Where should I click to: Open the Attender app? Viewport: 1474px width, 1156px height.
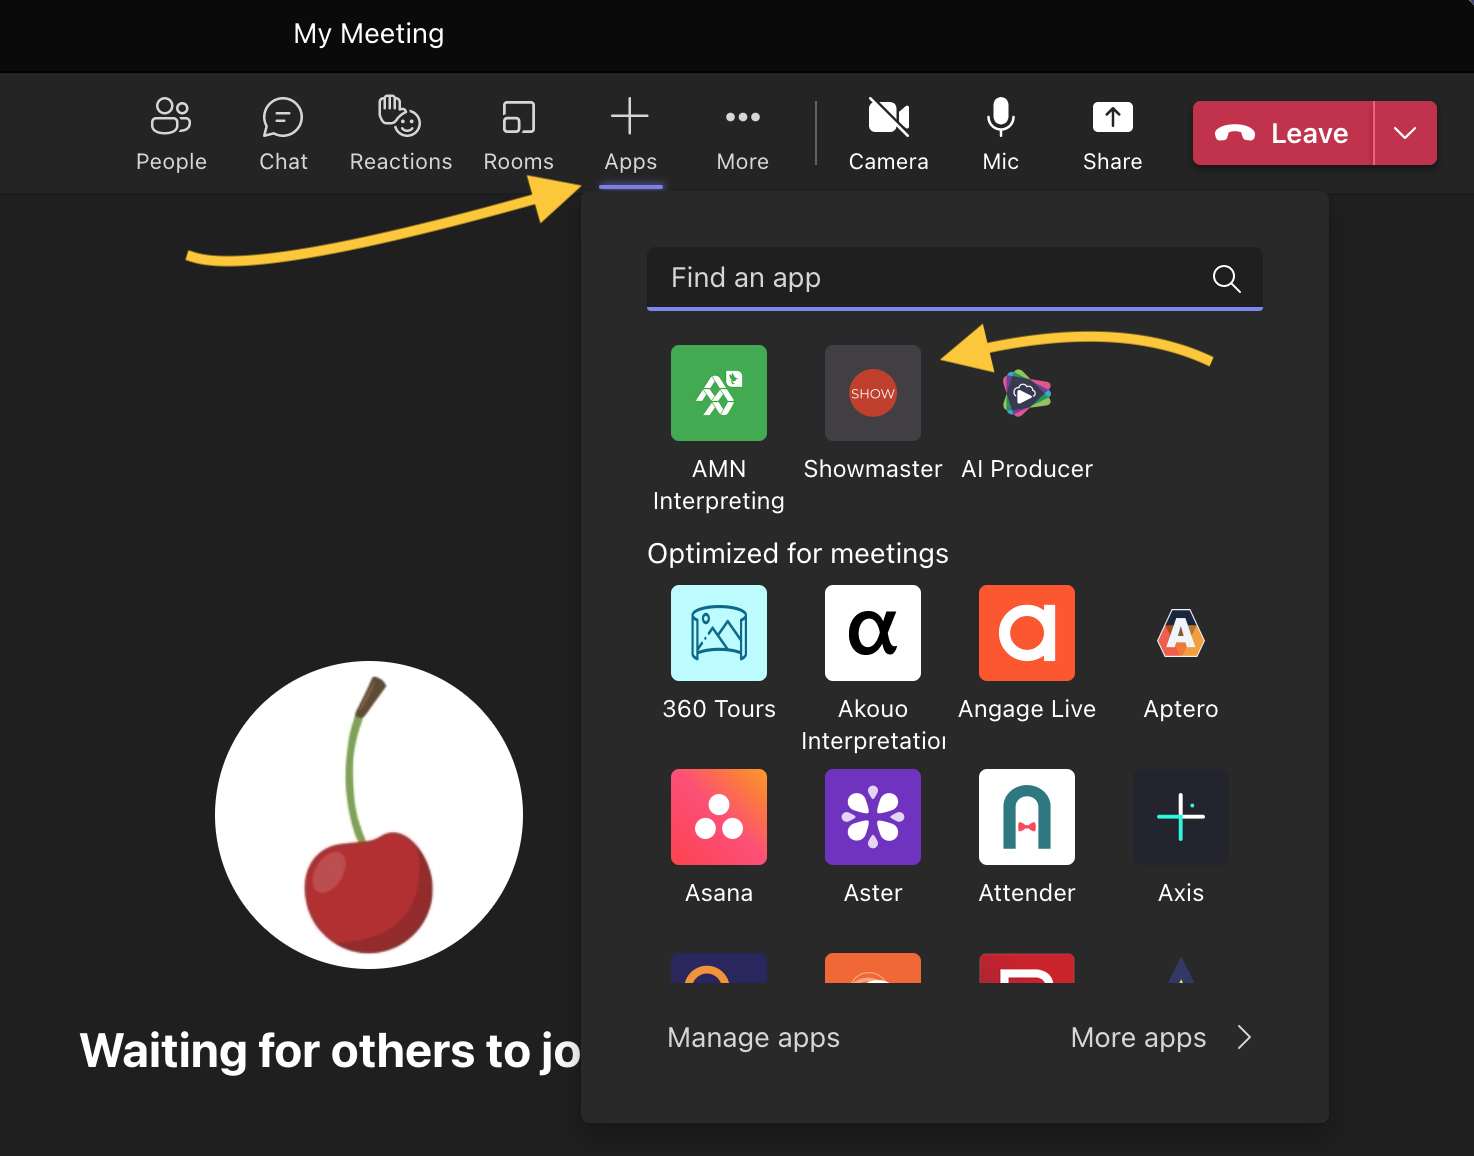pos(1026,817)
